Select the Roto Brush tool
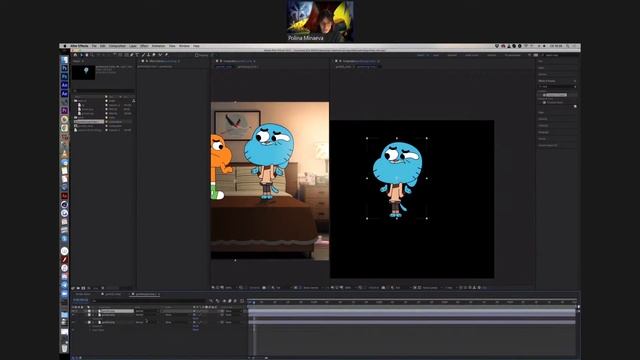This screenshot has height=360, width=640. click(160, 55)
